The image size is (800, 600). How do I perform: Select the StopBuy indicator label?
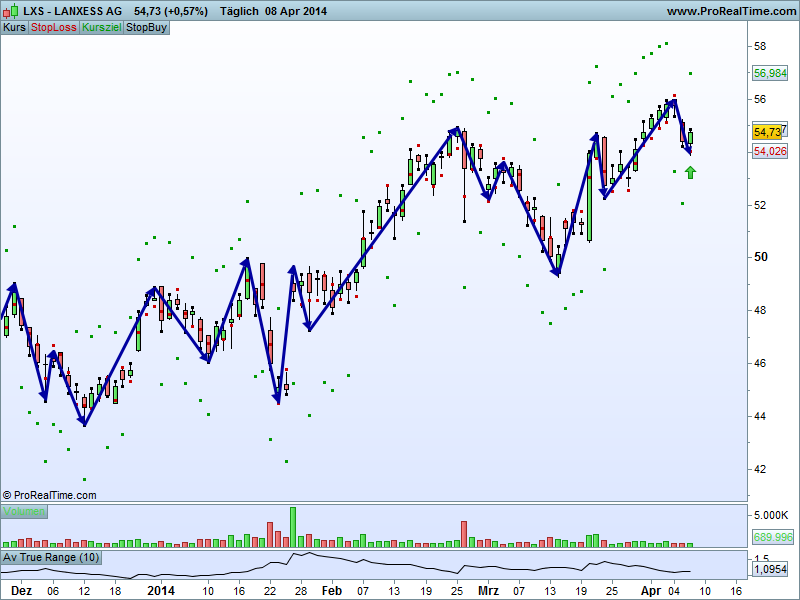[x=146, y=28]
